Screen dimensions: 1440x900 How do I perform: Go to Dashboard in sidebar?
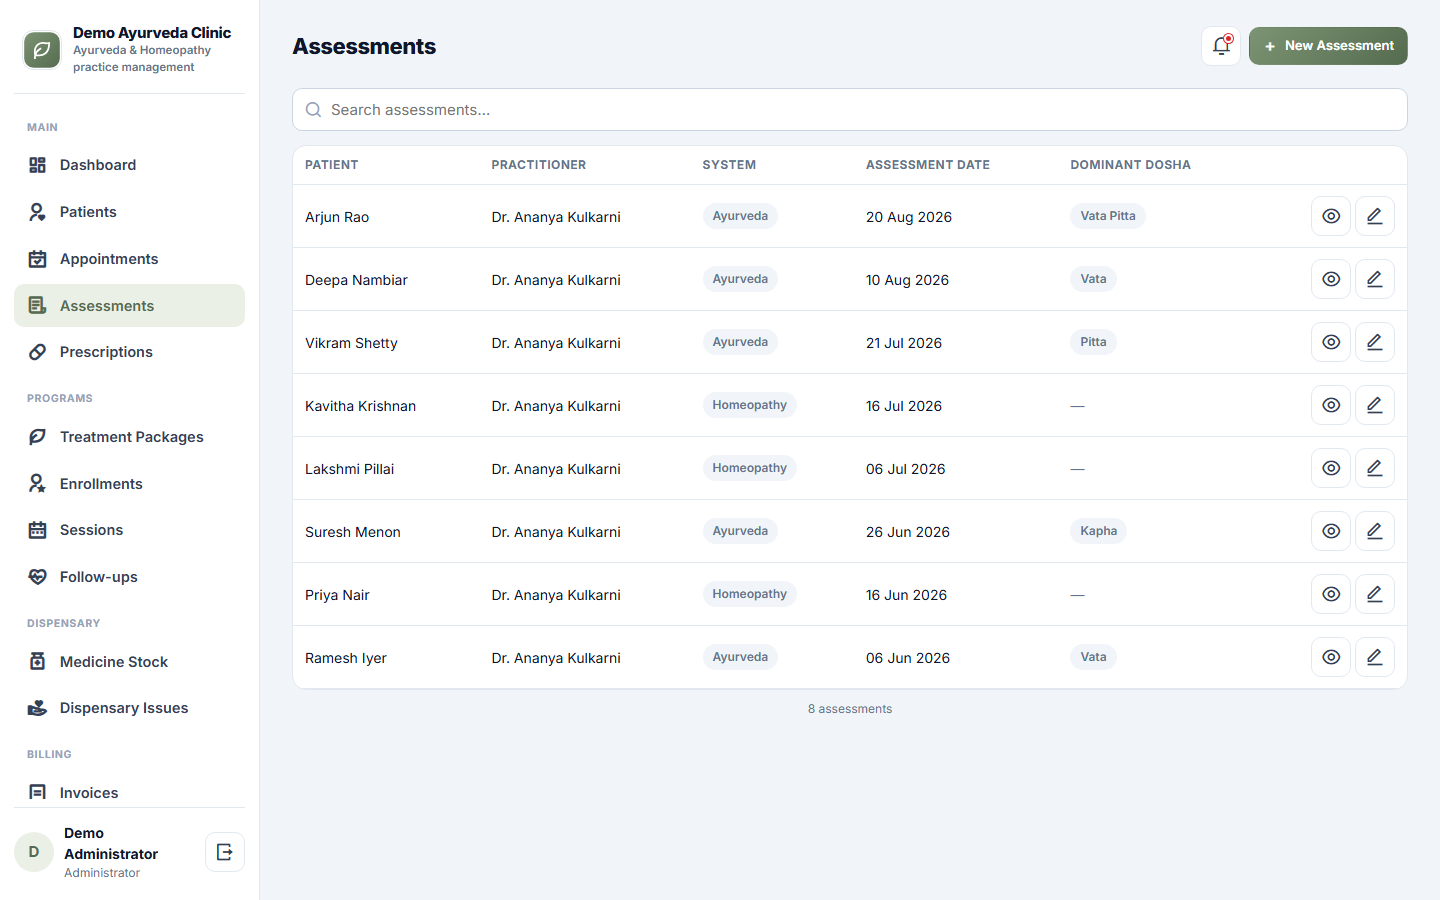(129, 165)
